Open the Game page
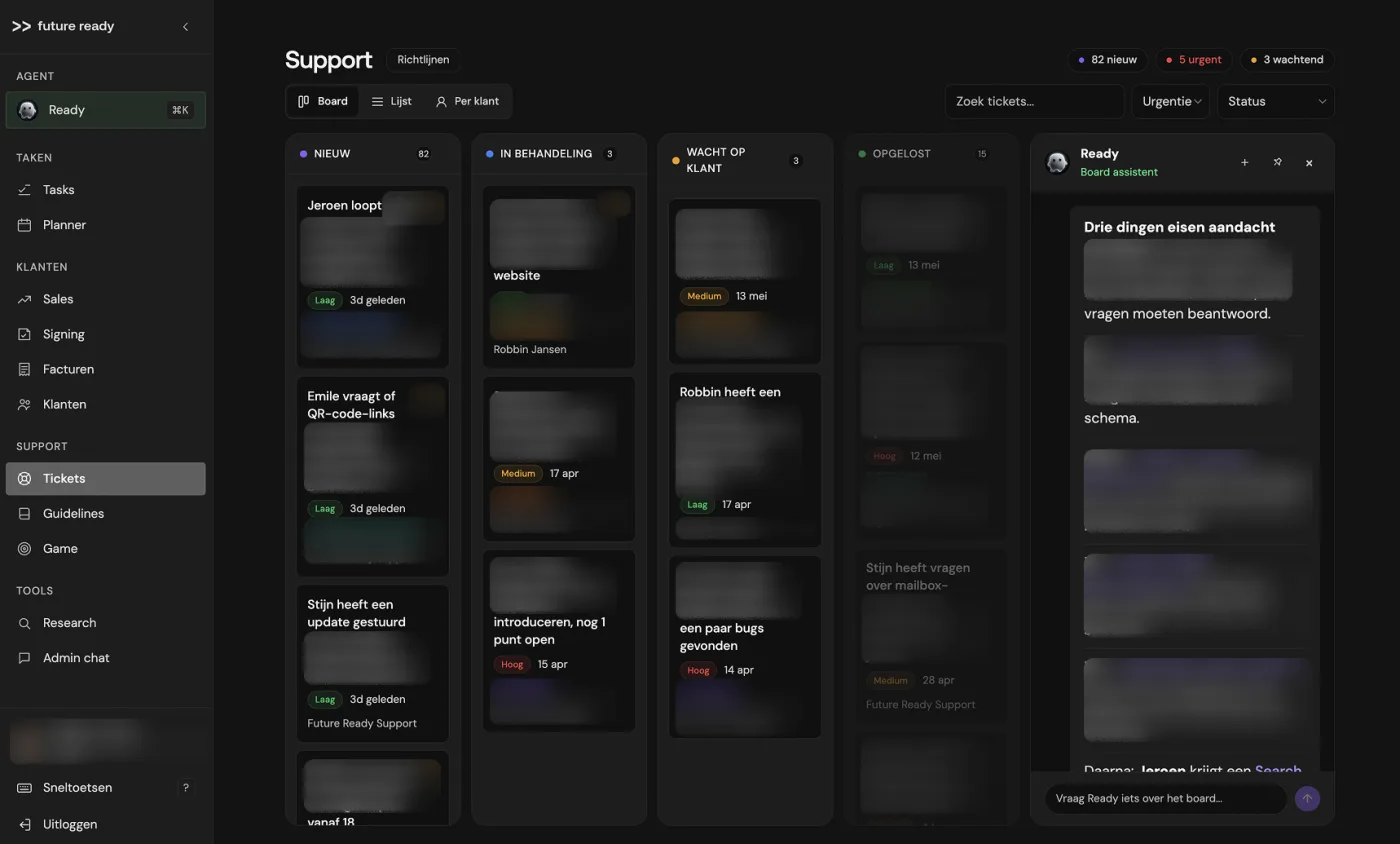1400x844 pixels. [x=105, y=548]
